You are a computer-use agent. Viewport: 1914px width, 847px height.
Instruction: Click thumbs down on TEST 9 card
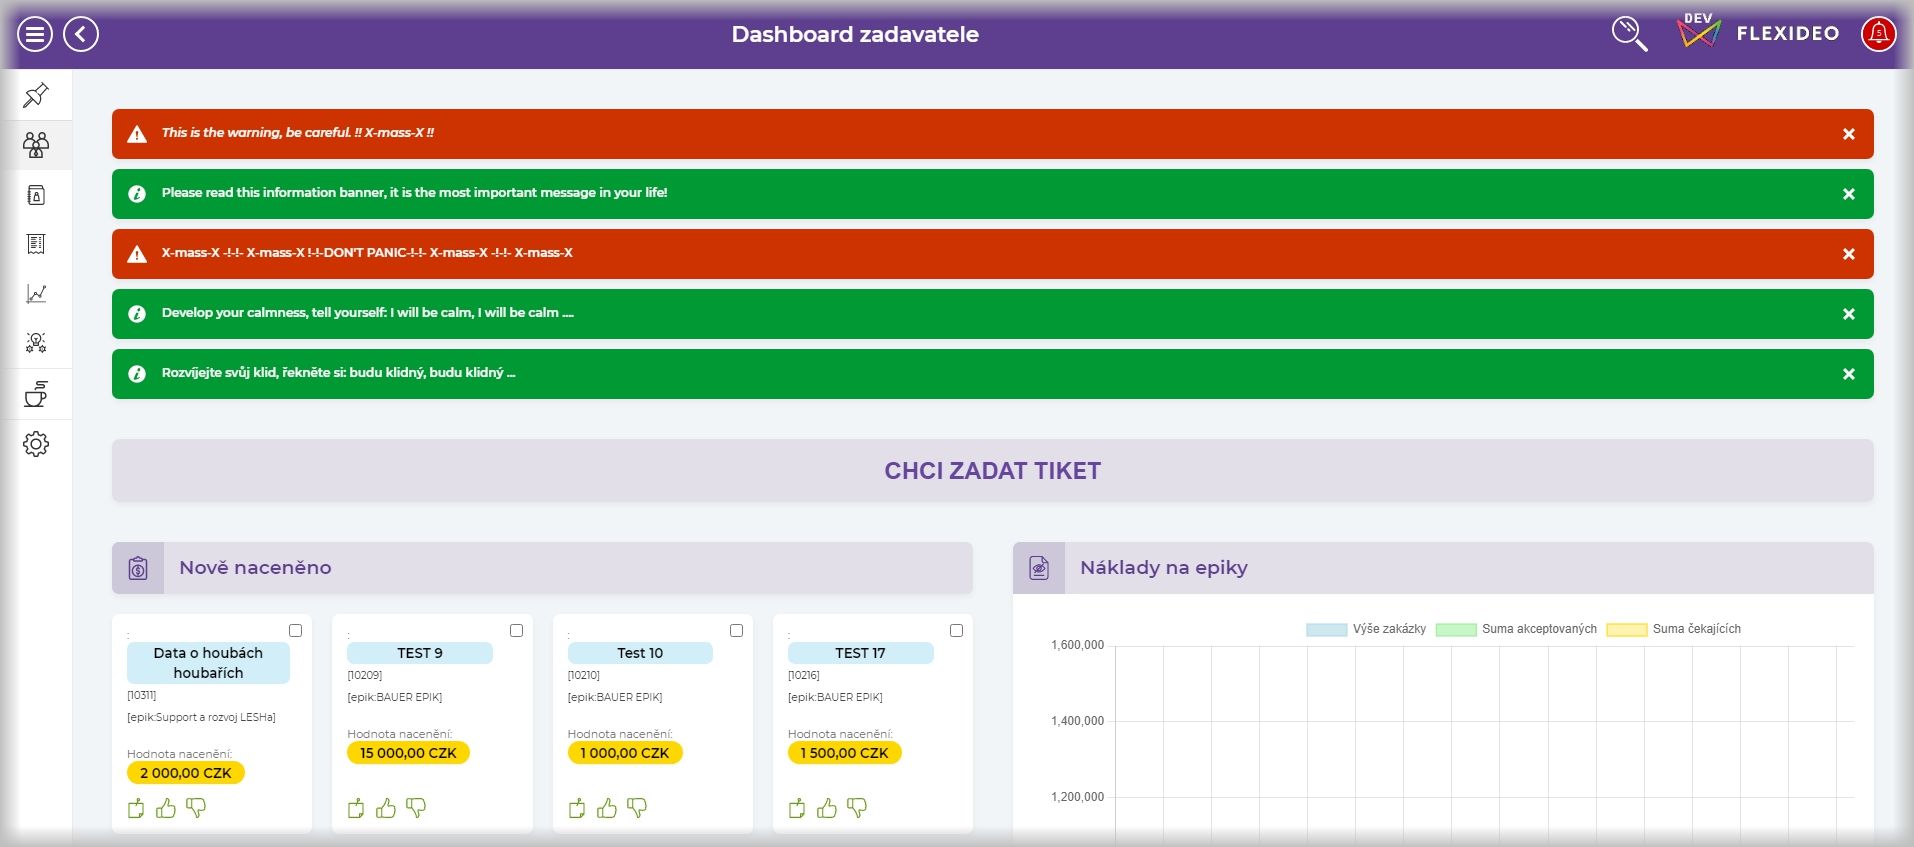coord(416,808)
